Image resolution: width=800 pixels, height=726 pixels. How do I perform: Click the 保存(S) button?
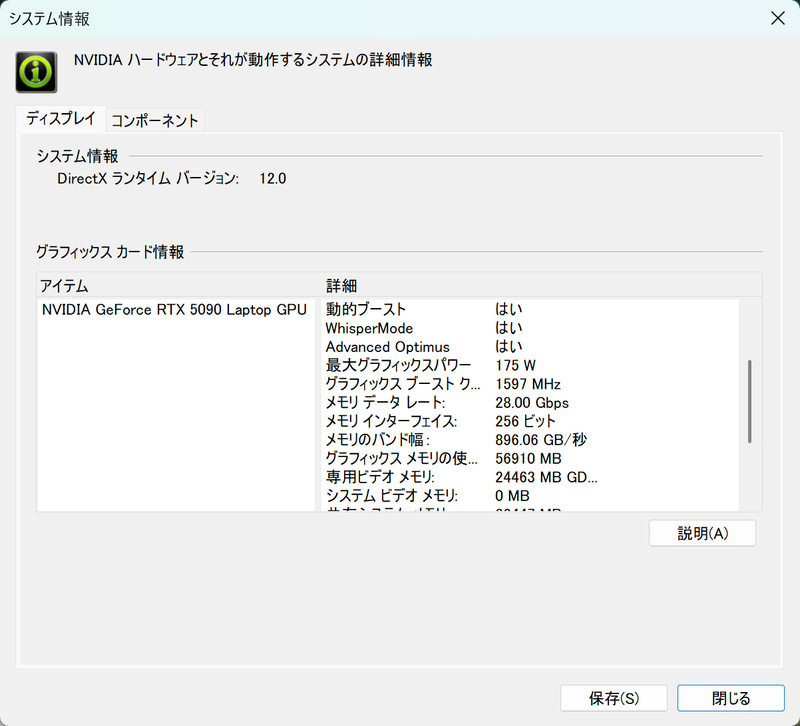coord(614,698)
